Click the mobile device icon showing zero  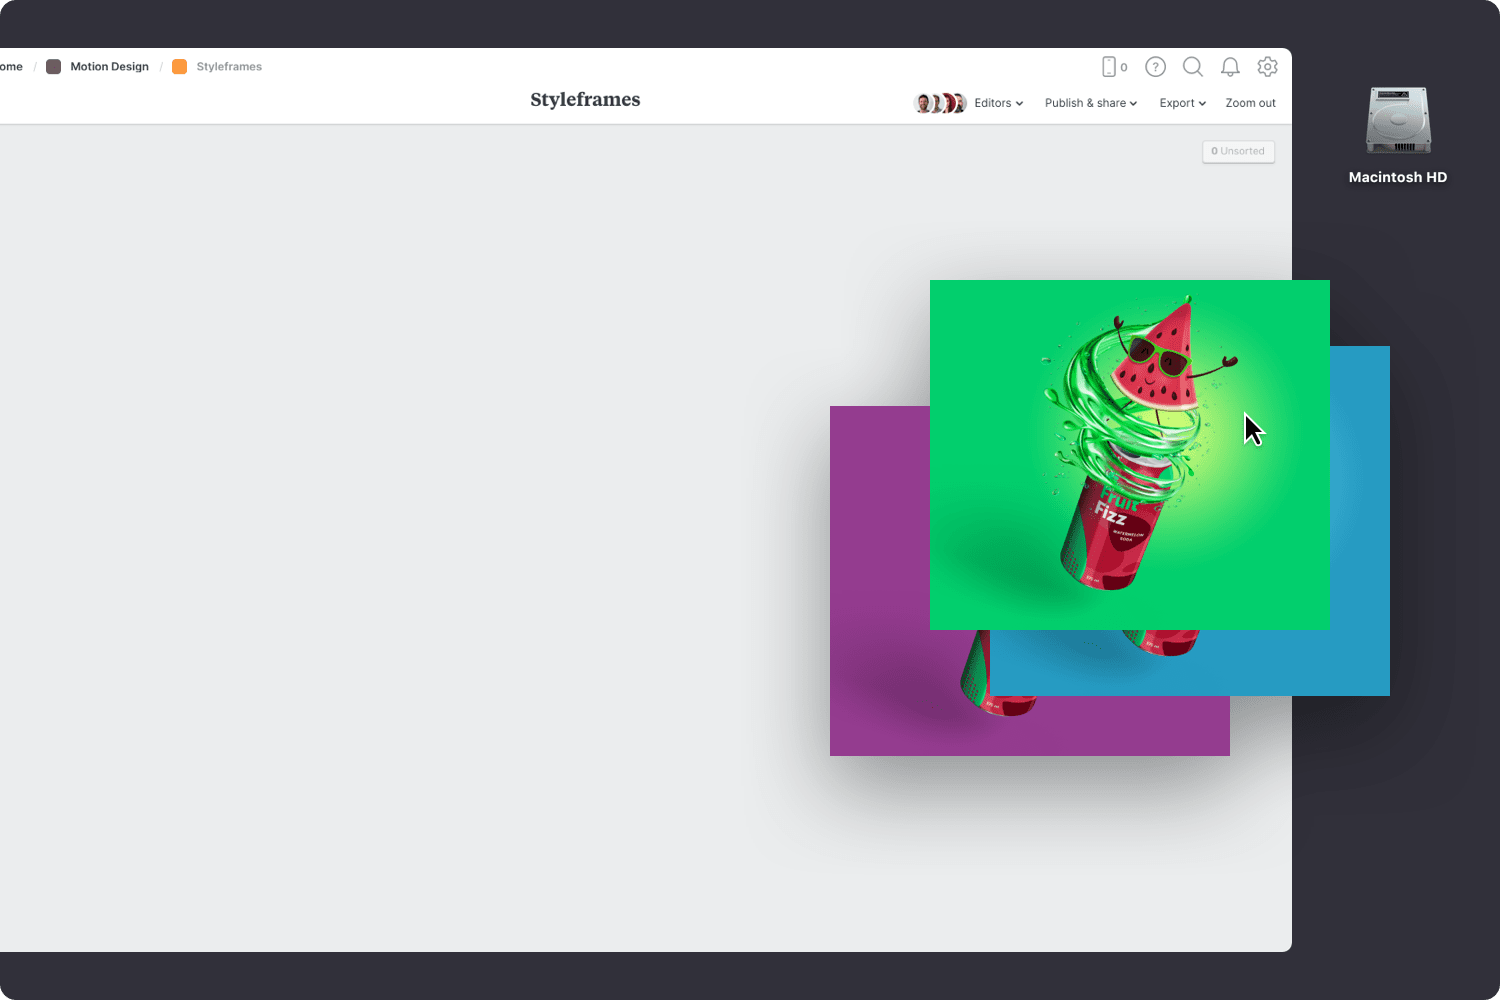(x=1113, y=66)
